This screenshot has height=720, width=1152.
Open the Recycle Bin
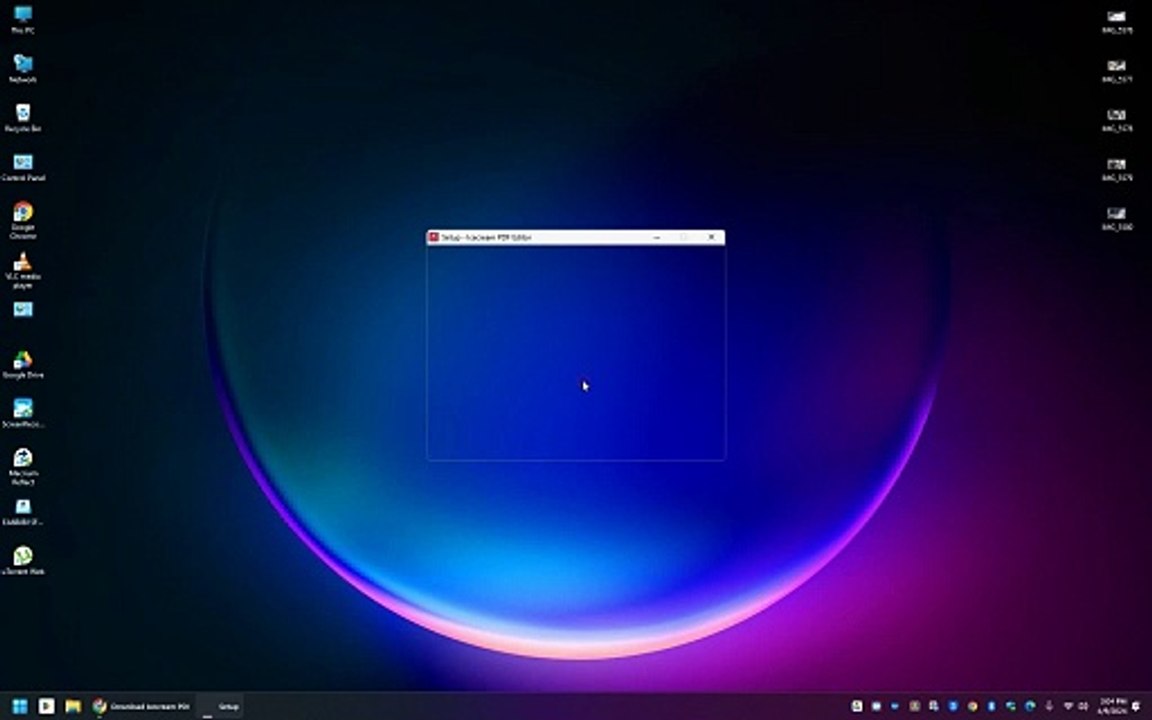(x=23, y=118)
